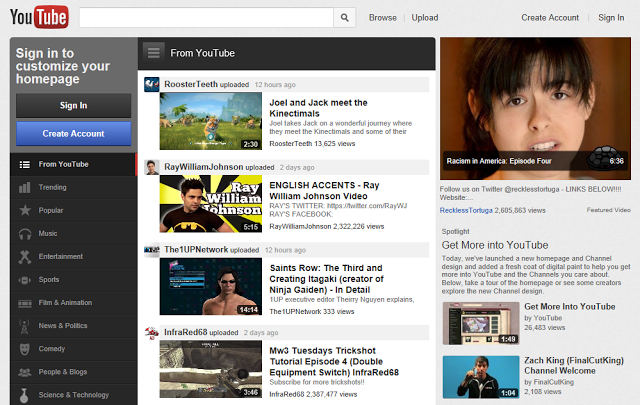Click the Trending bar chart icon

(24, 187)
